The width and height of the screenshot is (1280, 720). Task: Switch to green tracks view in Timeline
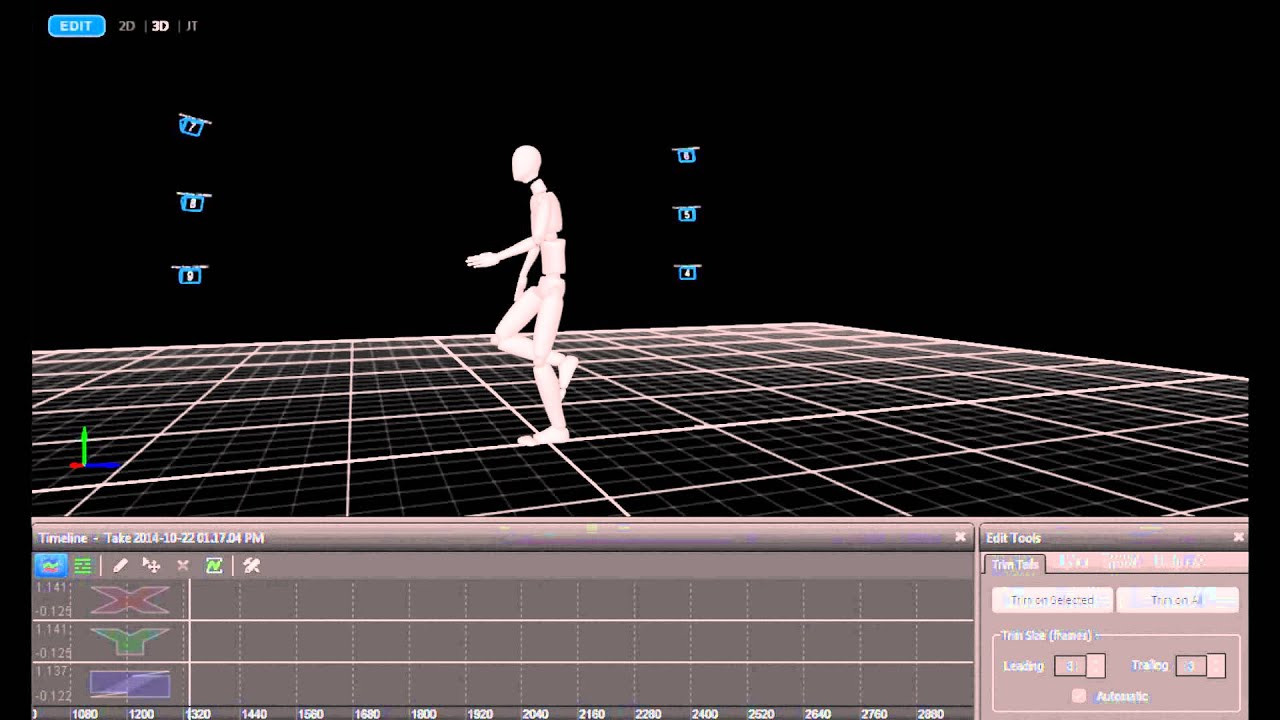(83, 566)
